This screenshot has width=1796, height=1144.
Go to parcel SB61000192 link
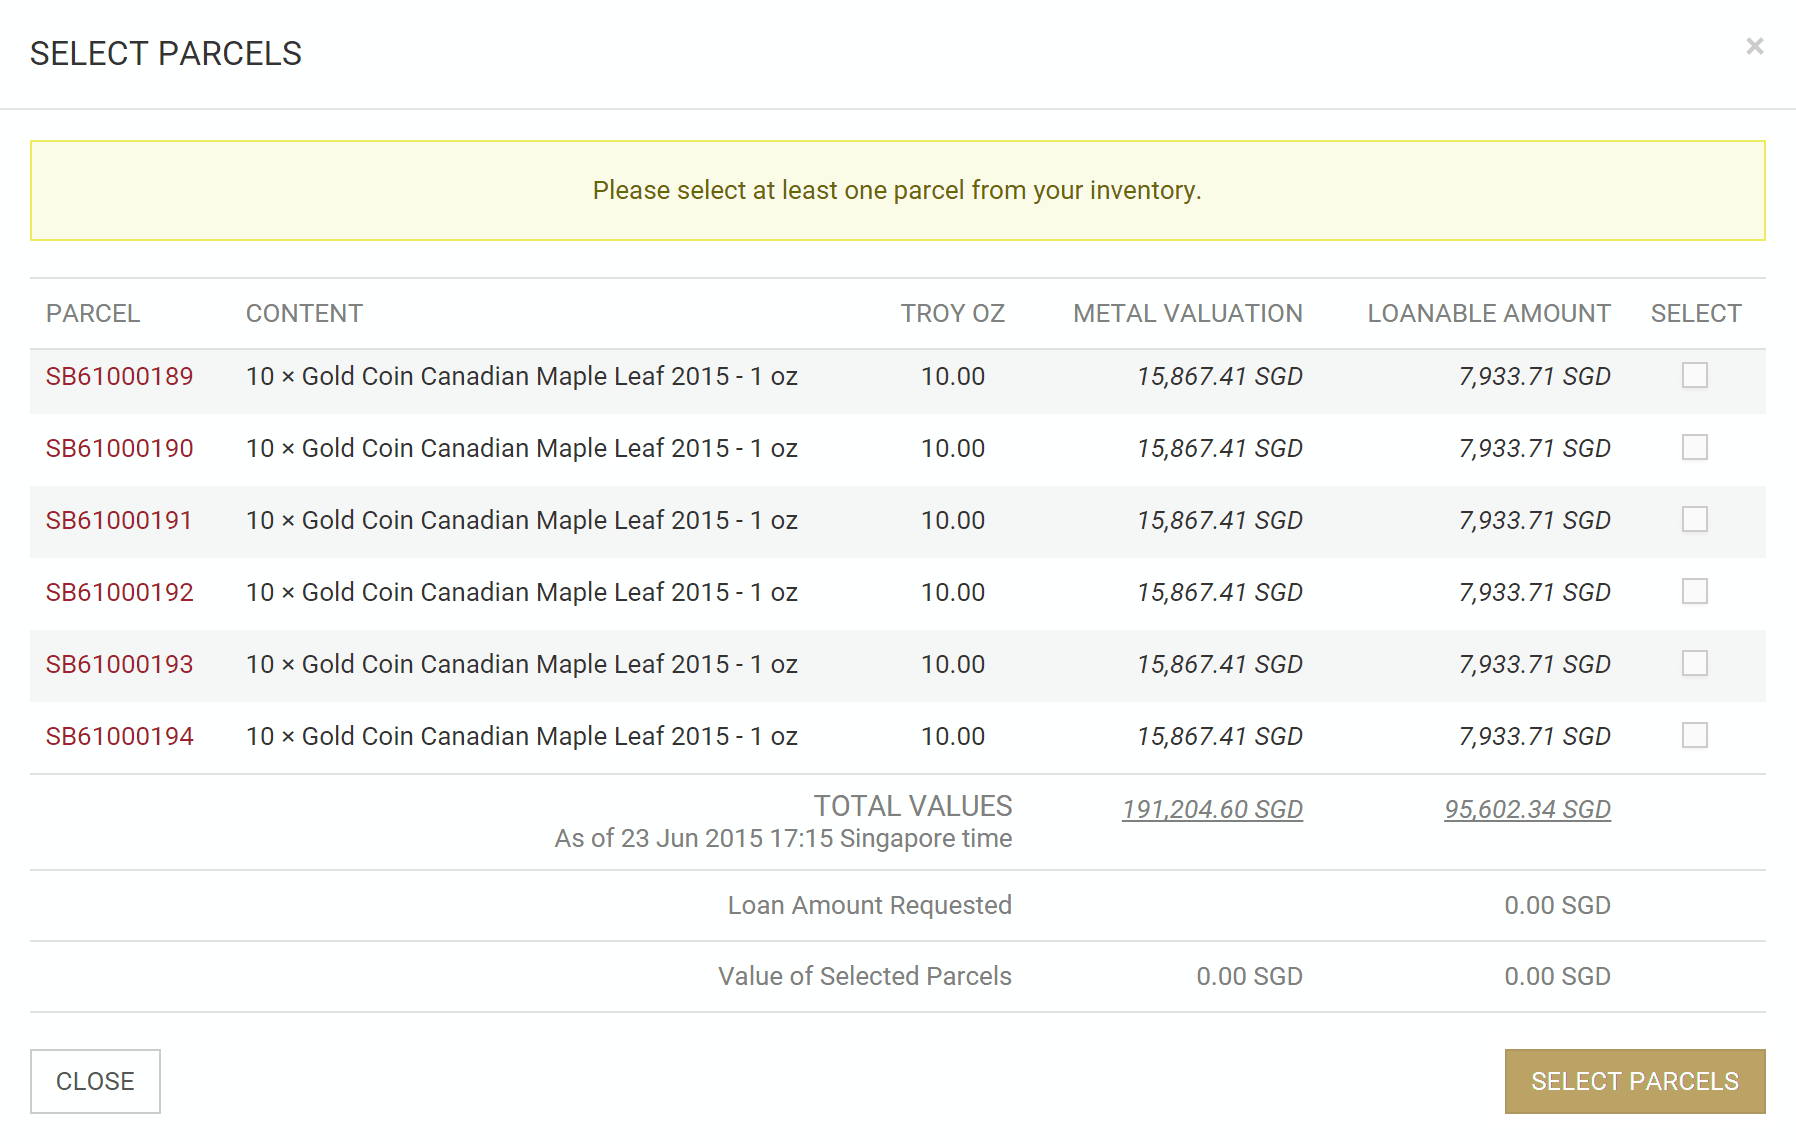119,592
